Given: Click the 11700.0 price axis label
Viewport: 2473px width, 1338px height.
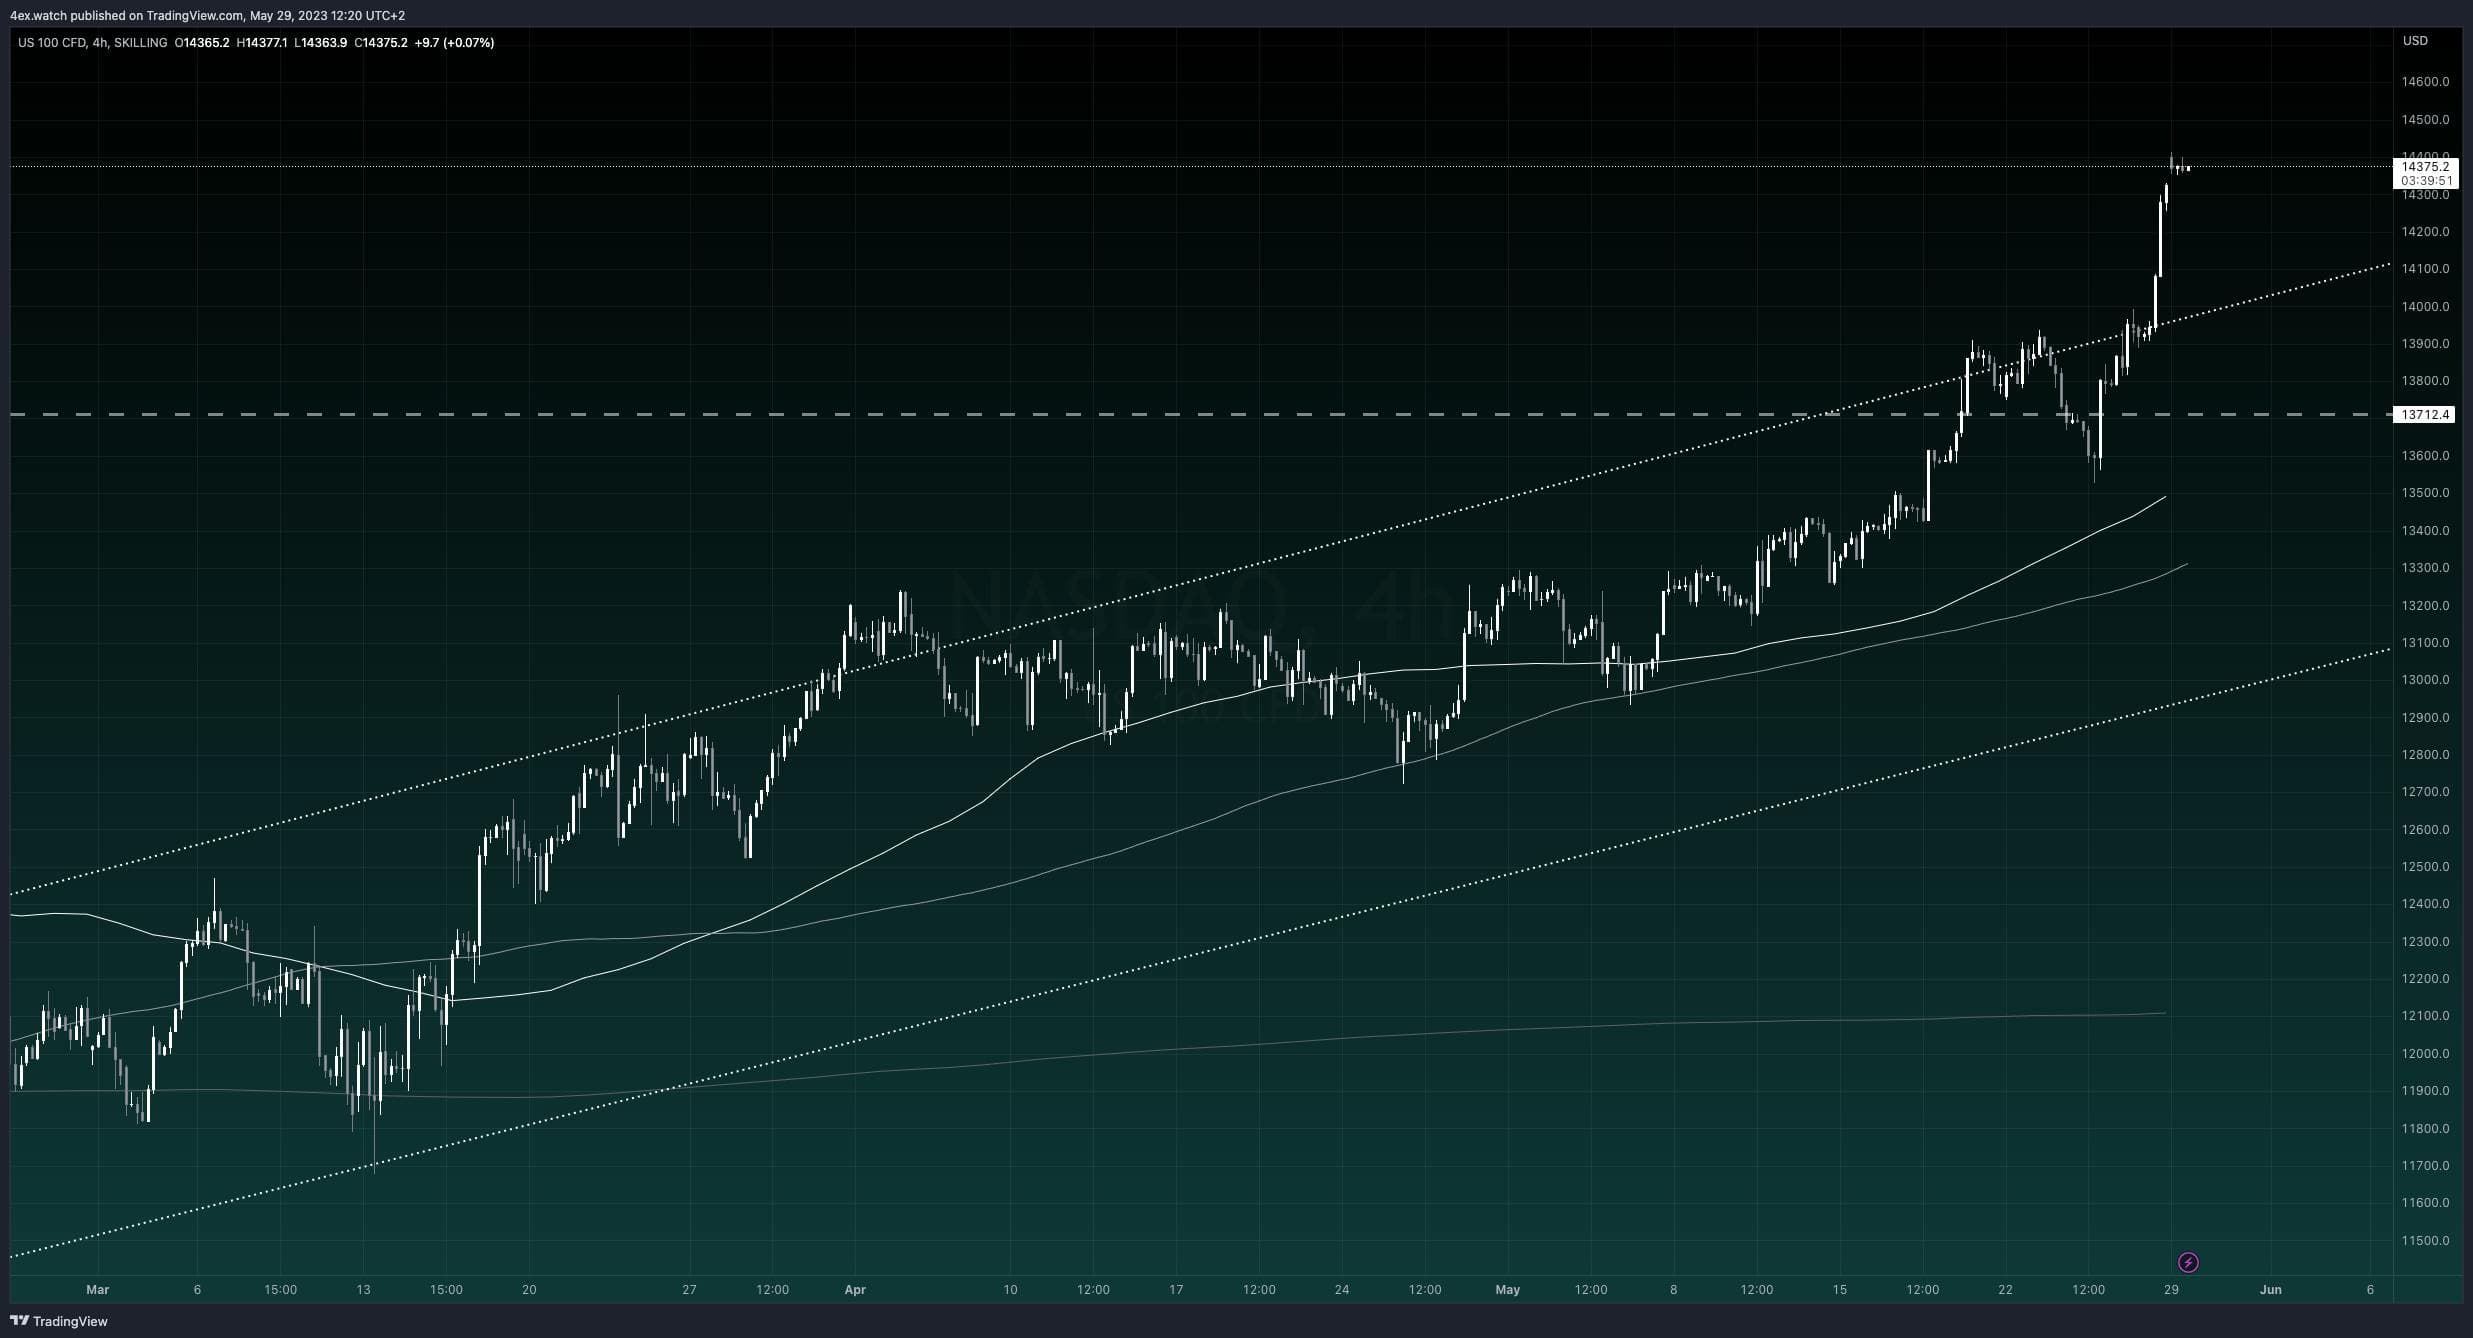Looking at the screenshot, I should click(x=2425, y=1166).
